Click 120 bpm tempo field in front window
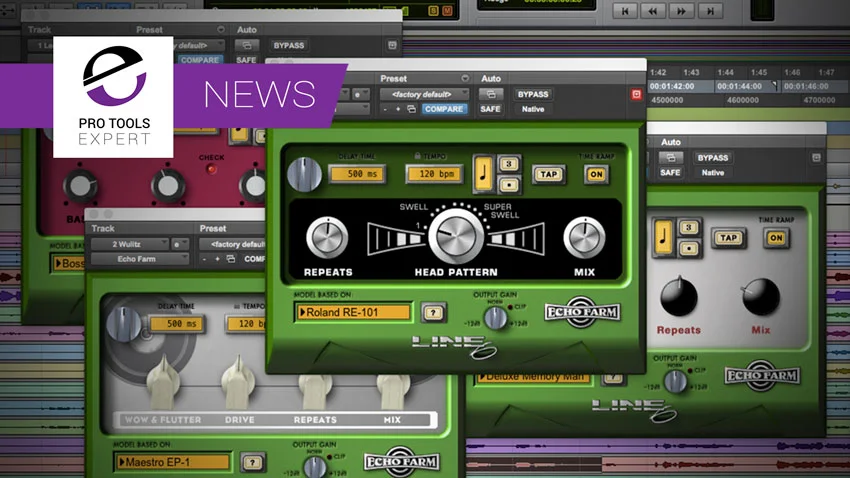This screenshot has height=478, width=850. tap(434, 175)
